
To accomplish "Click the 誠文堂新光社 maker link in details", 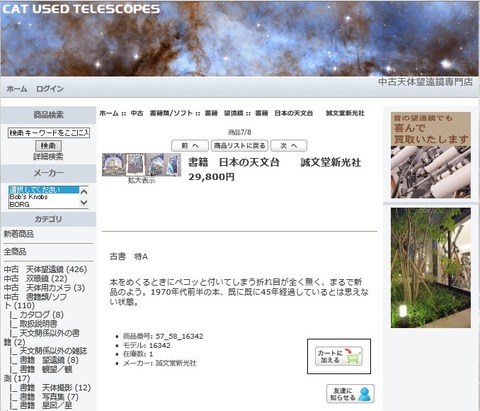I will tap(176, 363).
